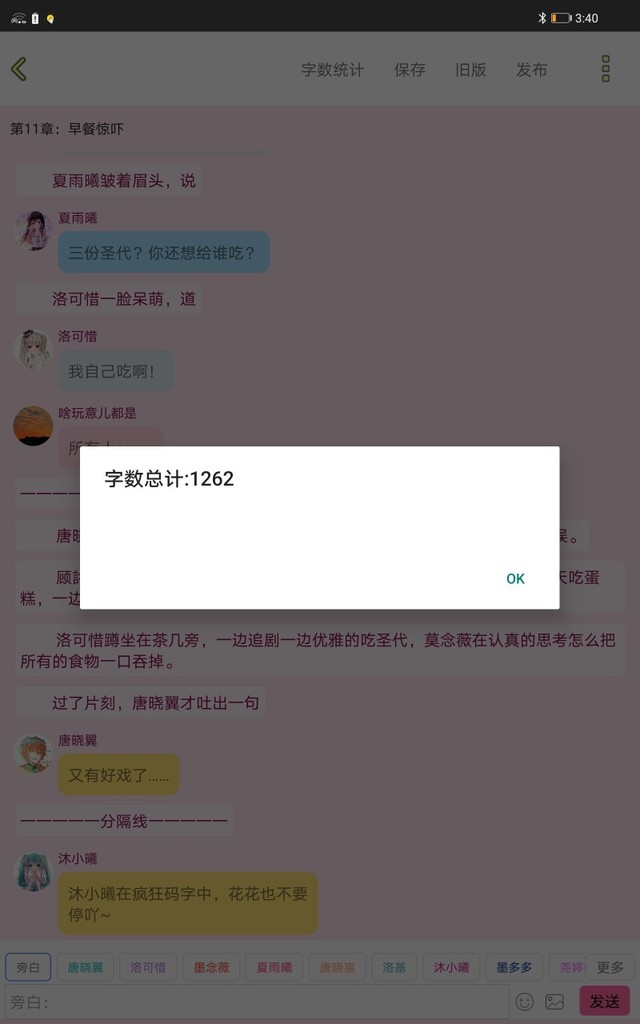Open the image insert icon
This screenshot has width=640, height=1024.
pyautogui.click(x=554, y=1001)
